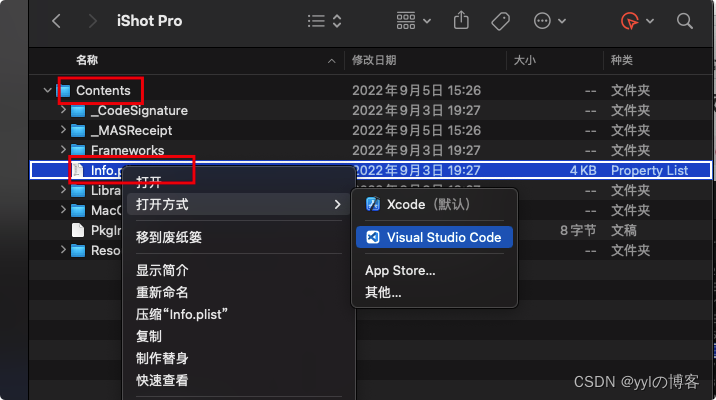
Task: Click the Property List kind cell
Action: [x=649, y=170]
